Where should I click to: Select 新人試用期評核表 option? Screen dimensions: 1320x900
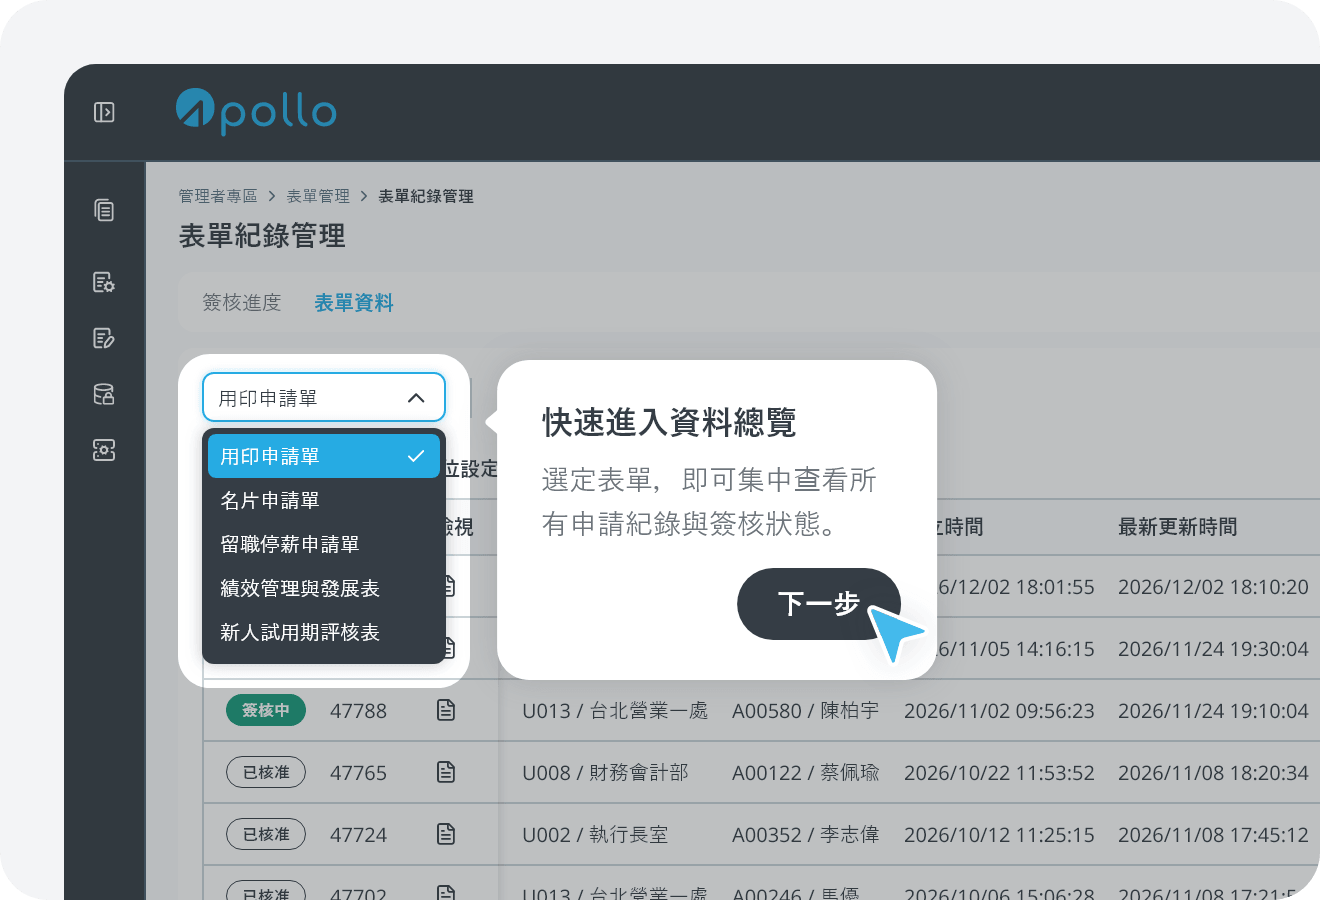(324, 632)
